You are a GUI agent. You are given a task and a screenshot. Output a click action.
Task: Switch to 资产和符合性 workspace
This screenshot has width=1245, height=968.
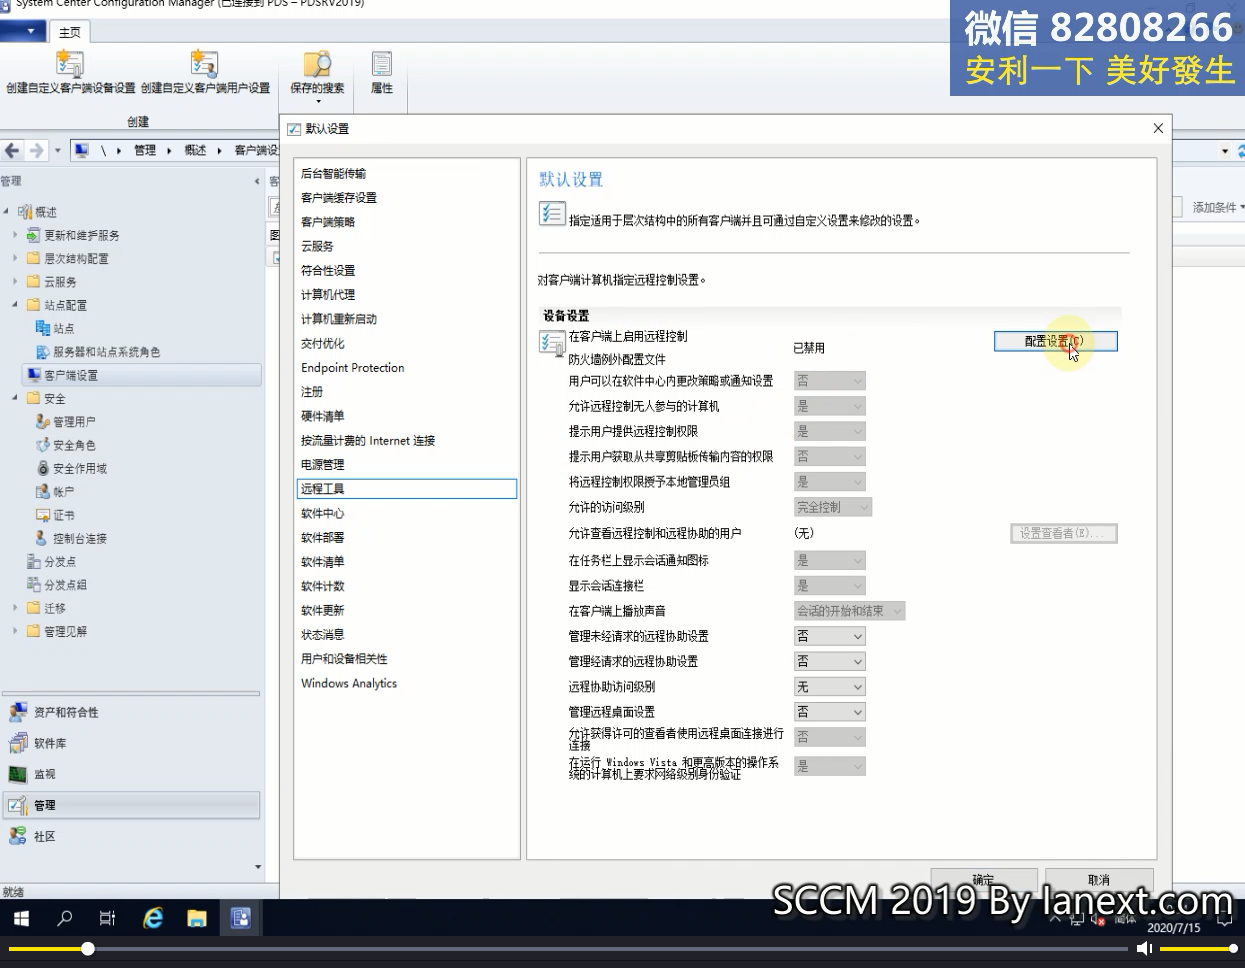pos(66,712)
